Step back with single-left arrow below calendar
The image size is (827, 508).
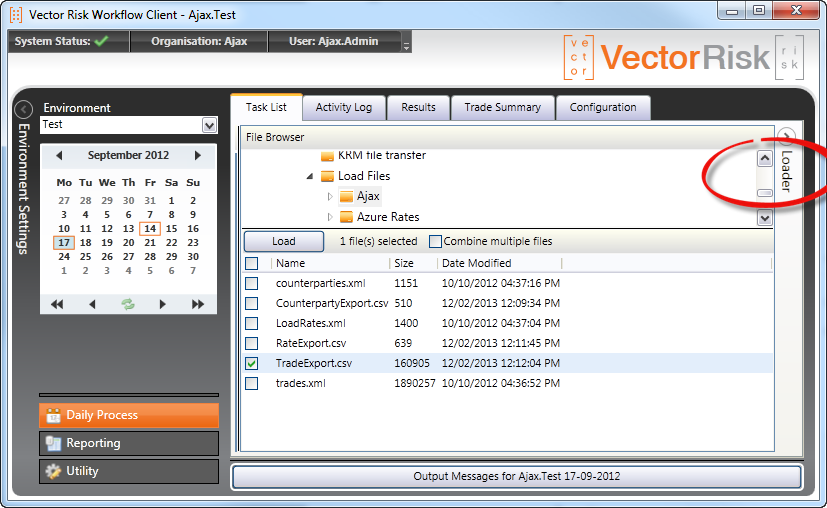pos(92,304)
